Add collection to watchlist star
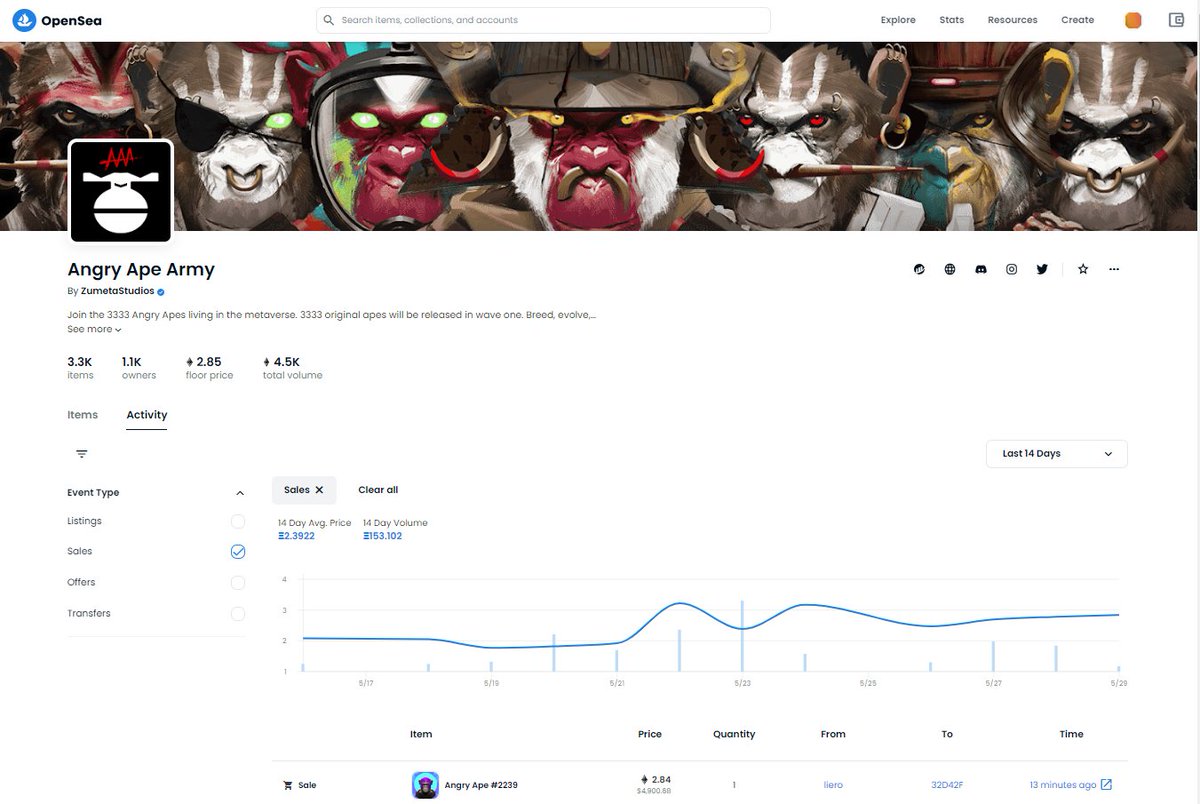This screenshot has height=804, width=1200. (1083, 269)
